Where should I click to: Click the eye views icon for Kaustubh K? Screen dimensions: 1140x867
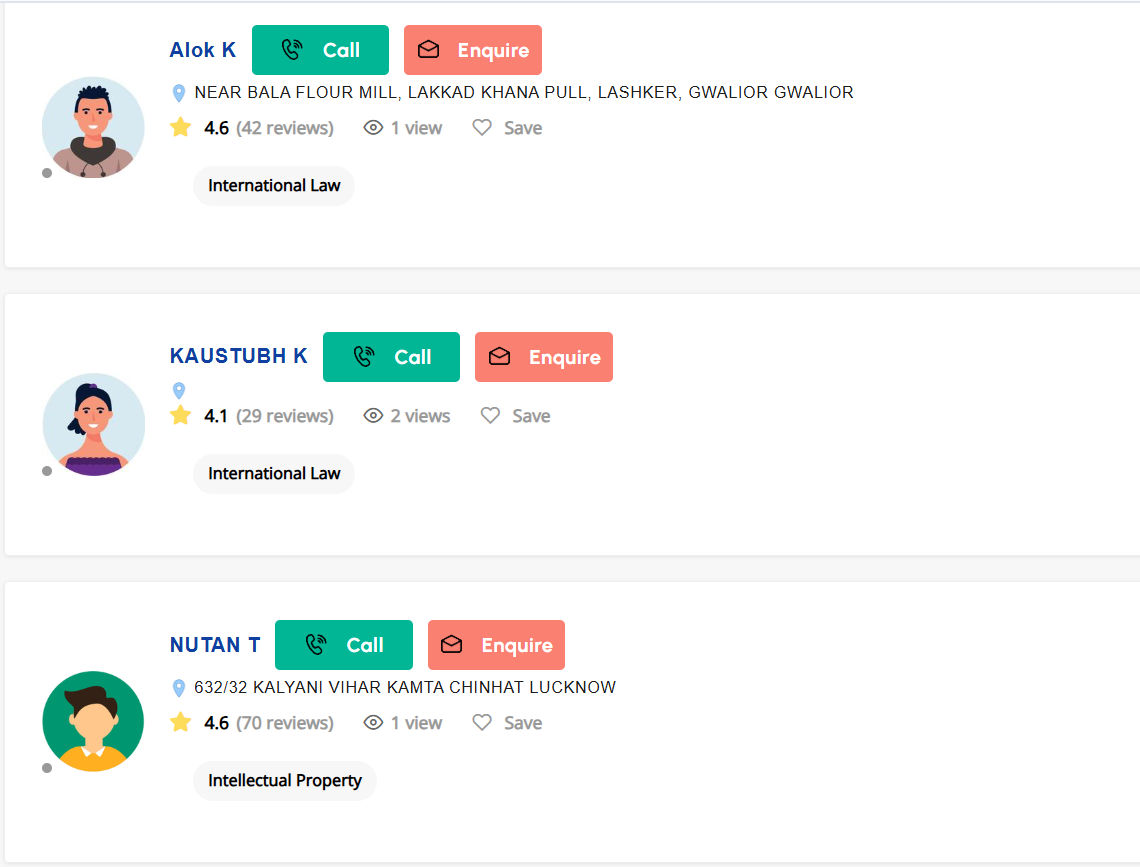pyautogui.click(x=374, y=416)
